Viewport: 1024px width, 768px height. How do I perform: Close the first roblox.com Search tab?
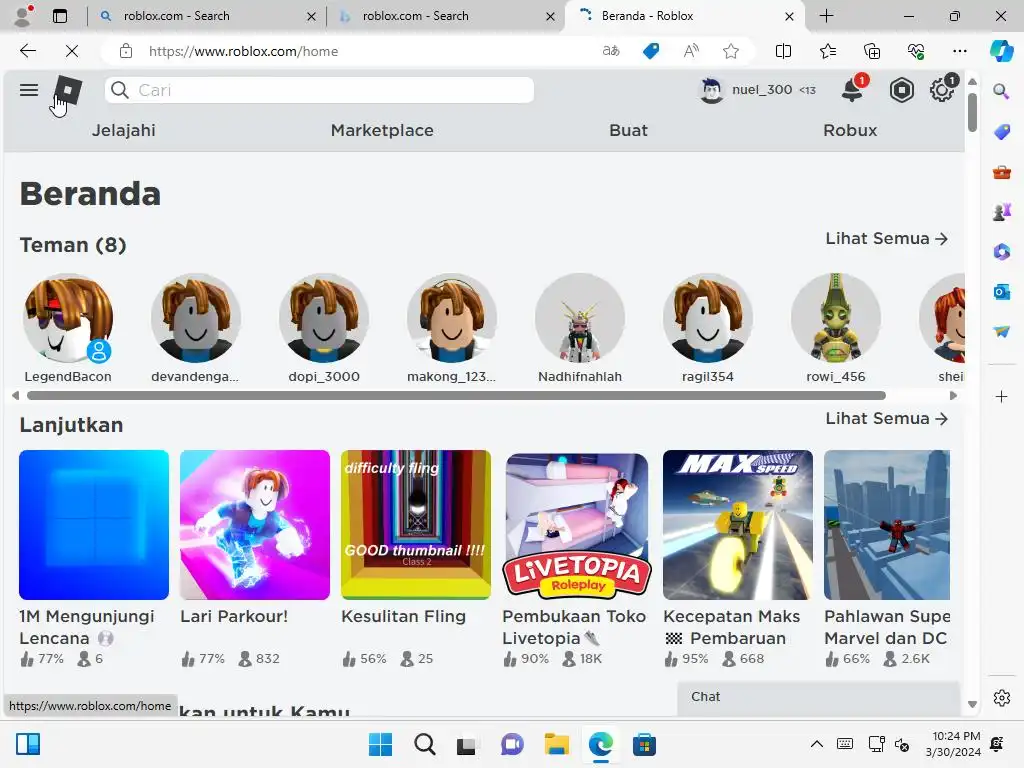click(x=312, y=16)
